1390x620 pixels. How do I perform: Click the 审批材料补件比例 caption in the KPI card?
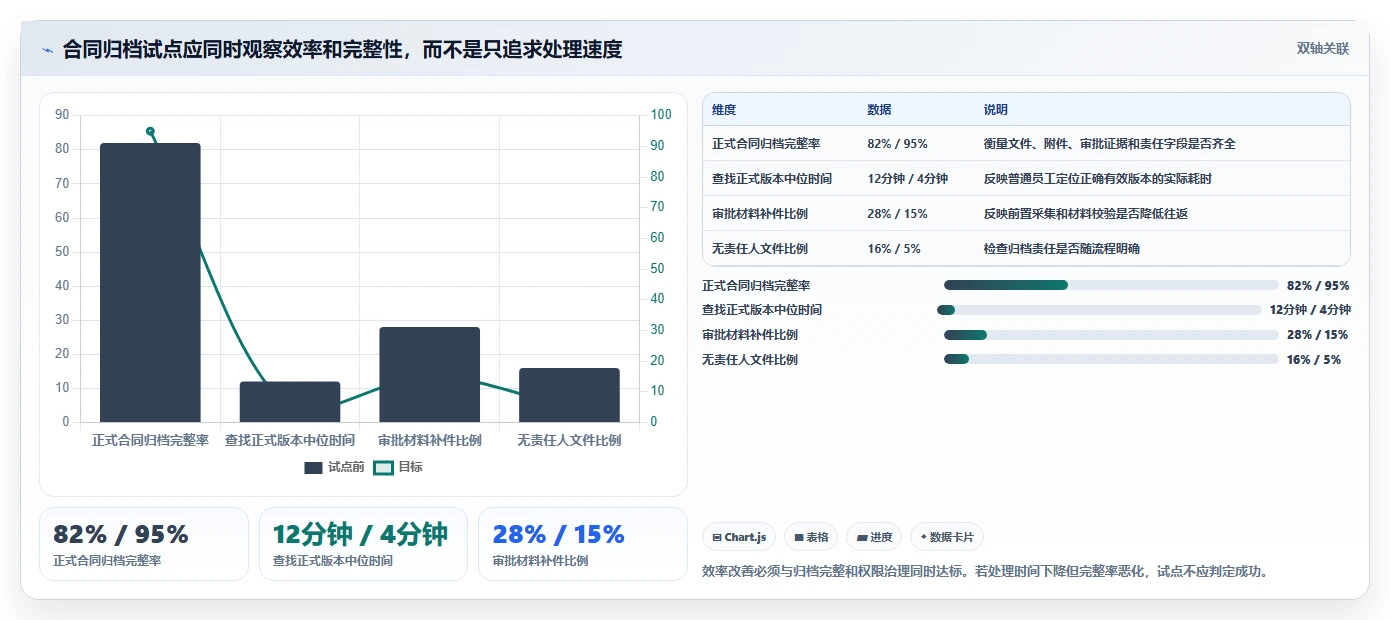pos(540,561)
